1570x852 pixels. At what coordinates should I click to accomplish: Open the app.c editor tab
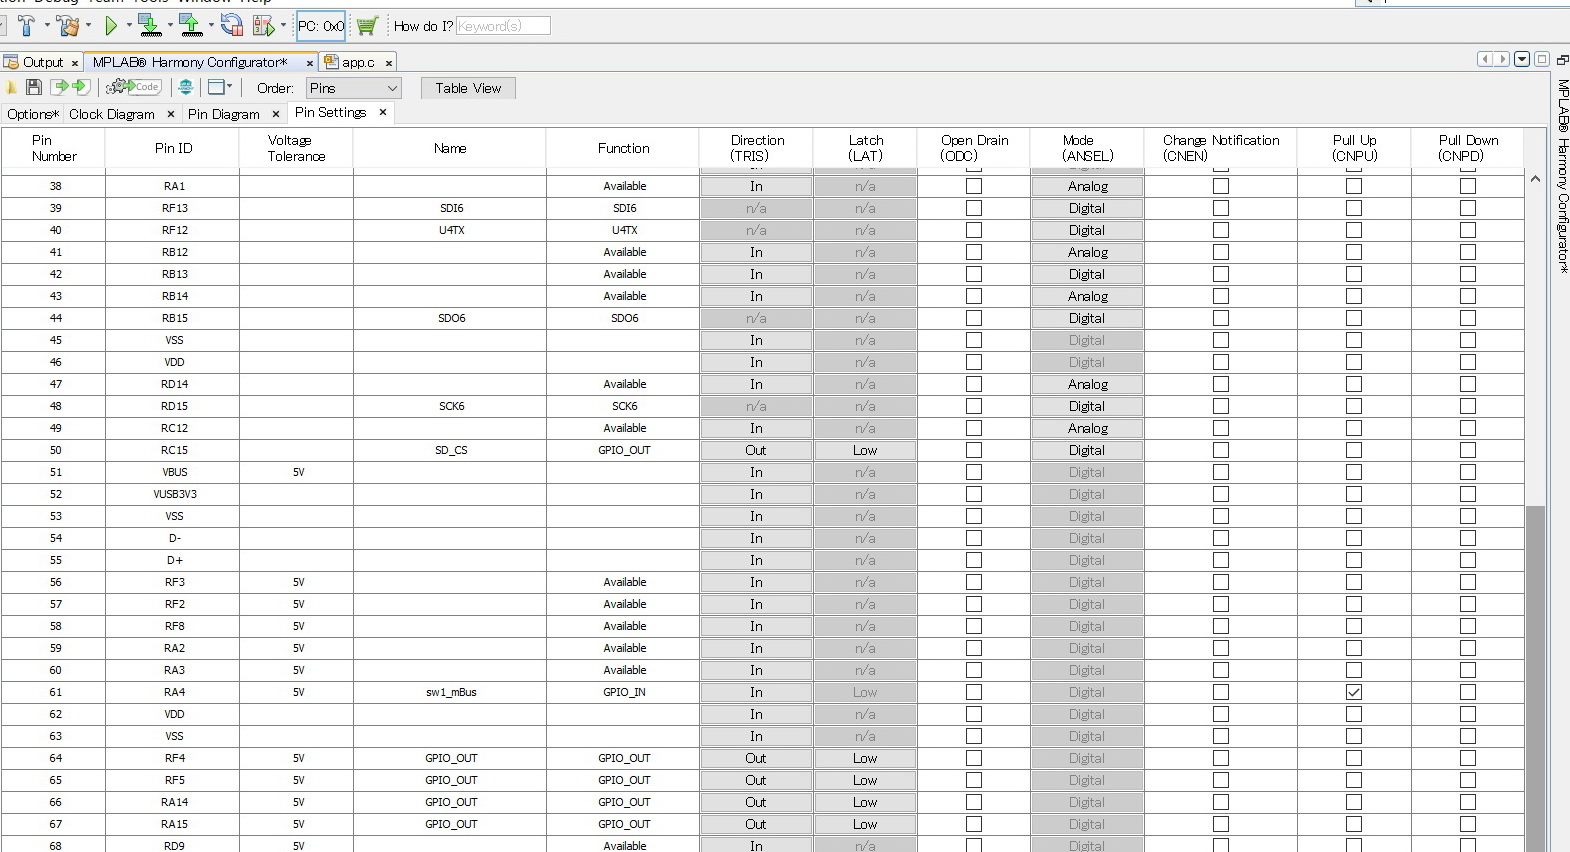point(357,62)
